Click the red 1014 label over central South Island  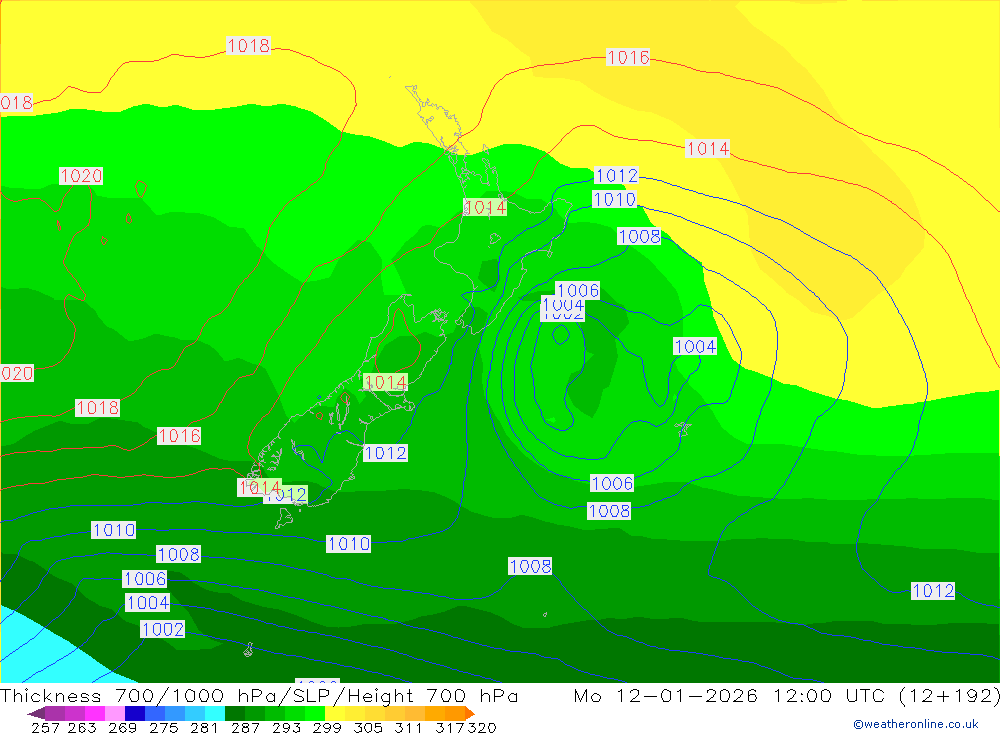386,382
